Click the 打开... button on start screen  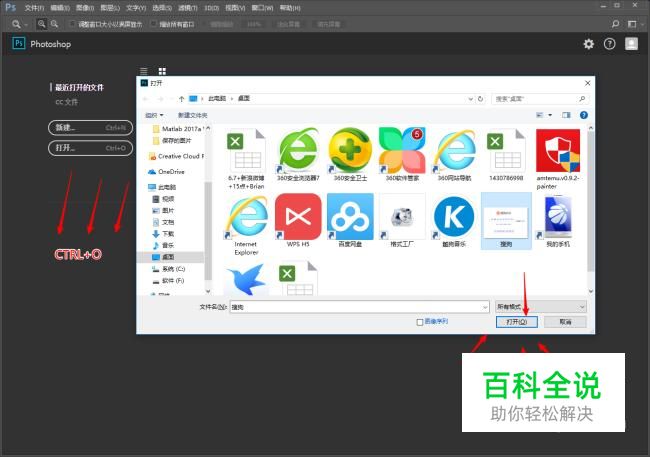(90, 148)
